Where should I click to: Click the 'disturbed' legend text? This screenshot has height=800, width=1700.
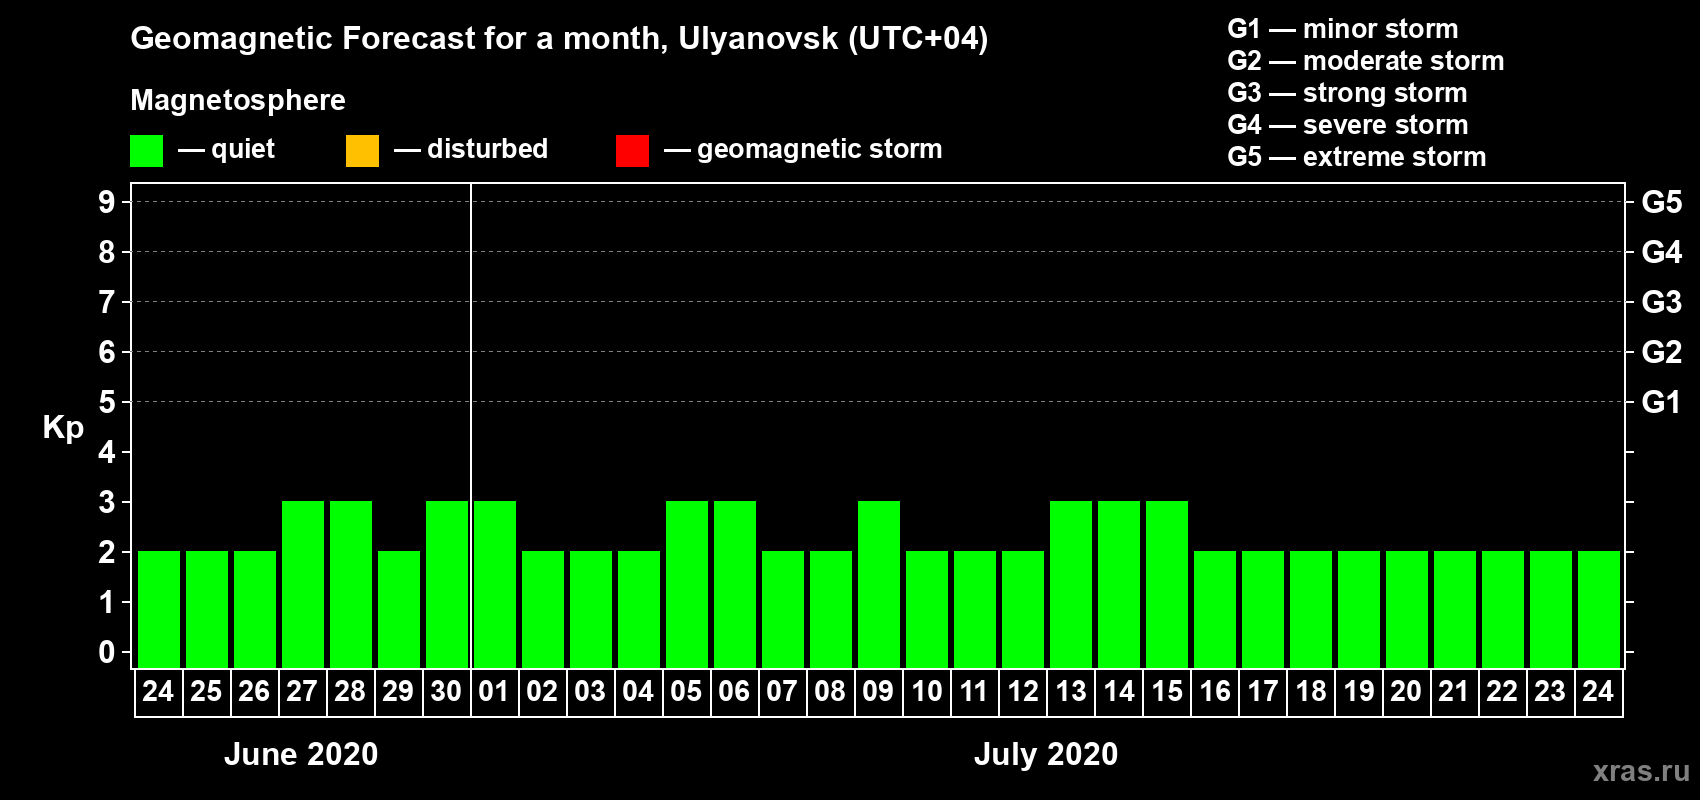(487, 149)
